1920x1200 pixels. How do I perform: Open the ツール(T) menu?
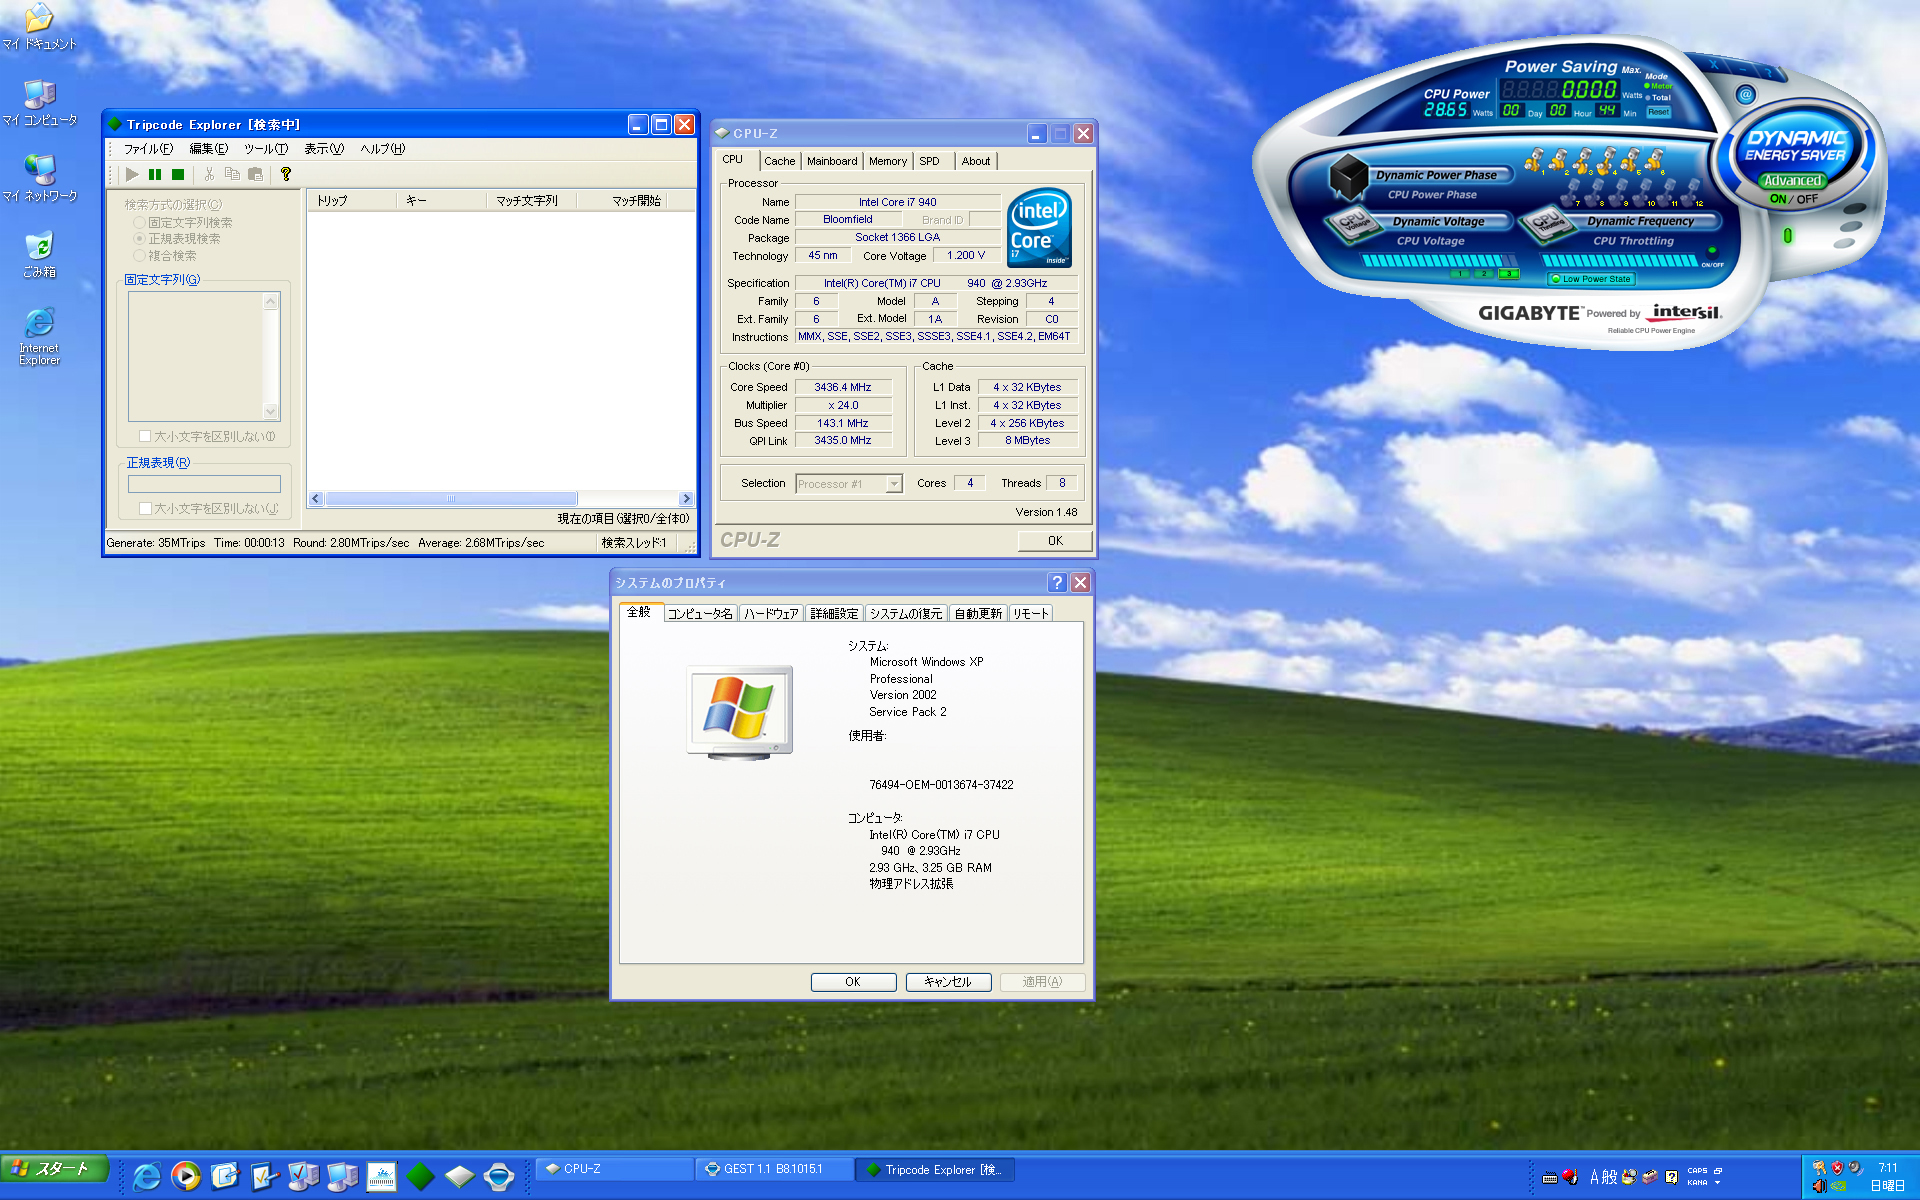(265, 149)
